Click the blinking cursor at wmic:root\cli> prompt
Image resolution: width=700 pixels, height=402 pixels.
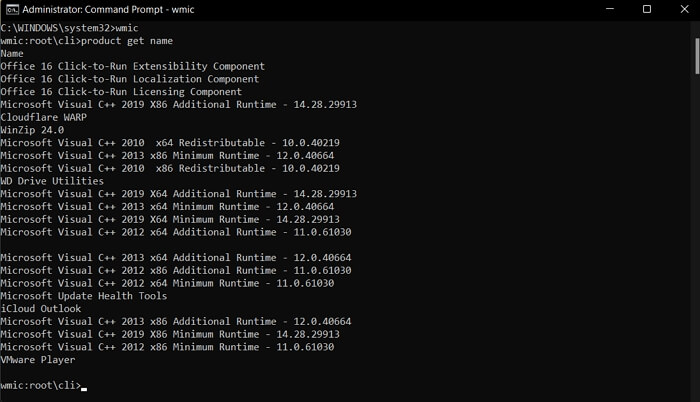[84, 386]
